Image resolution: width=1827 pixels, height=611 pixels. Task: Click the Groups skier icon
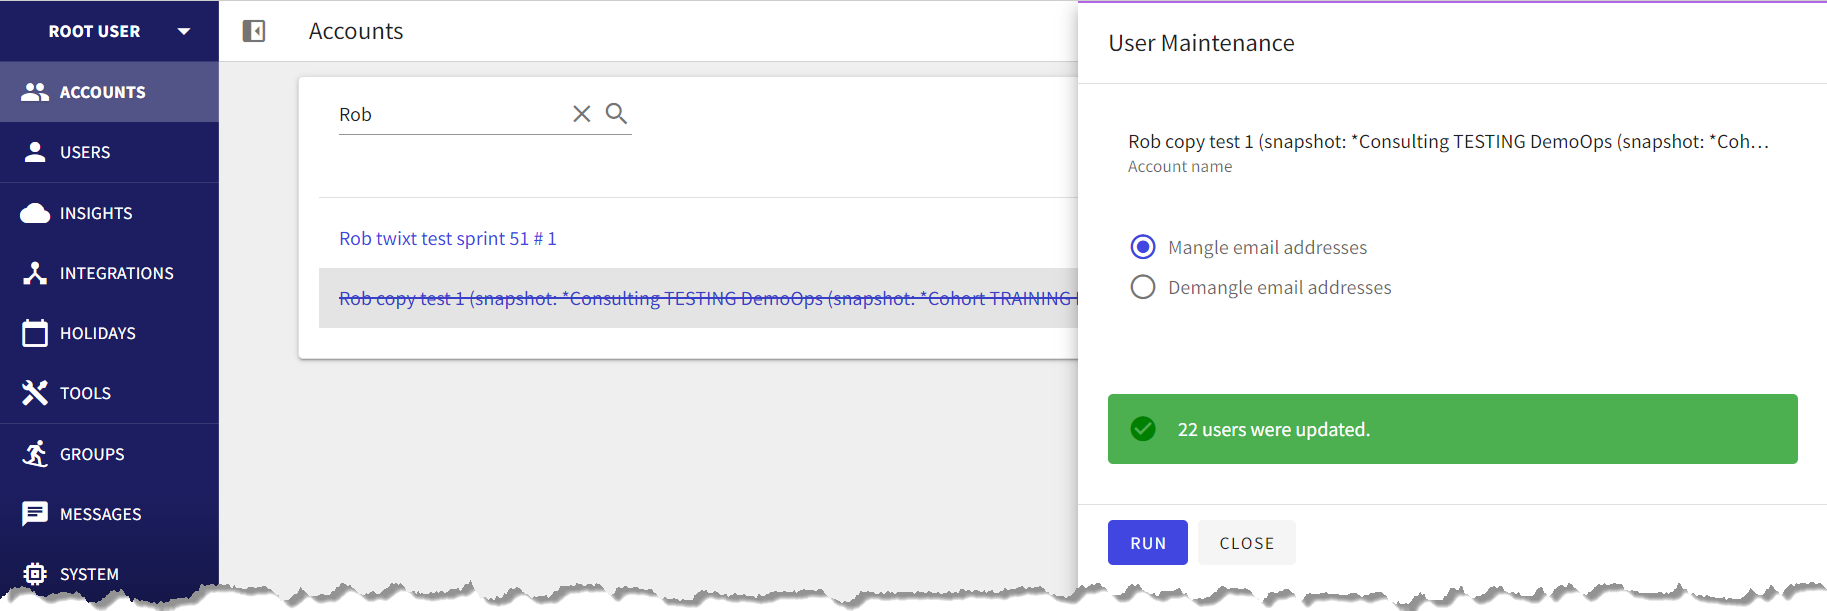pos(35,454)
